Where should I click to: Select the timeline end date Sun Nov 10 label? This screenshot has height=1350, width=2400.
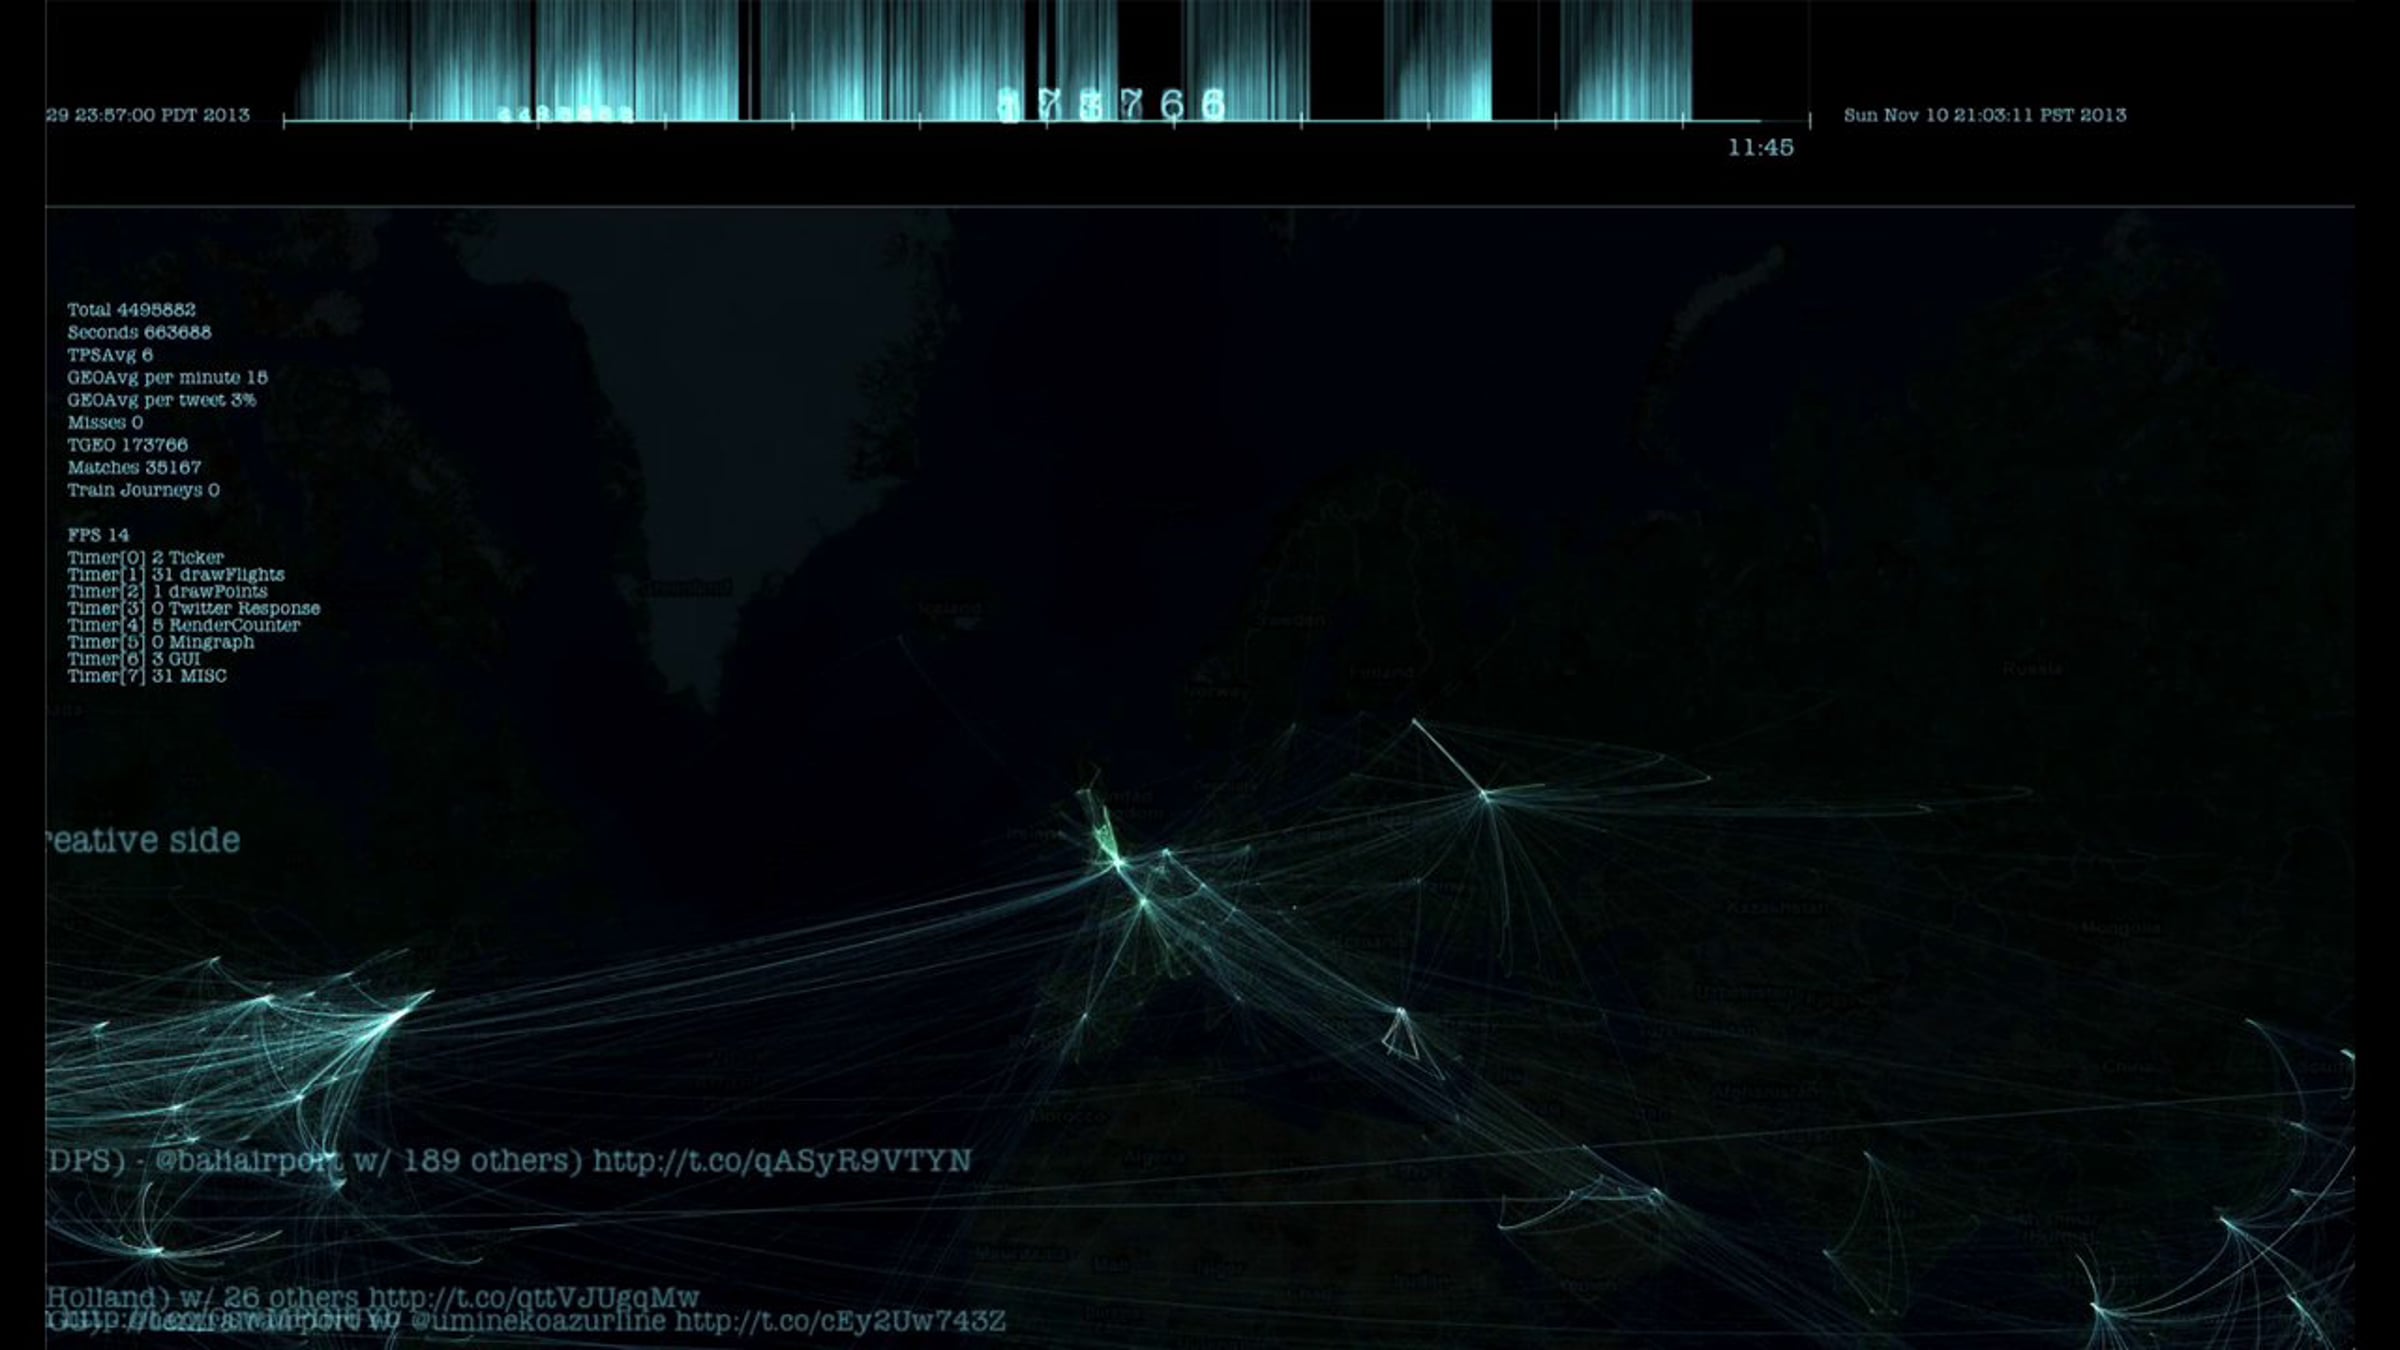click(x=1985, y=115)
